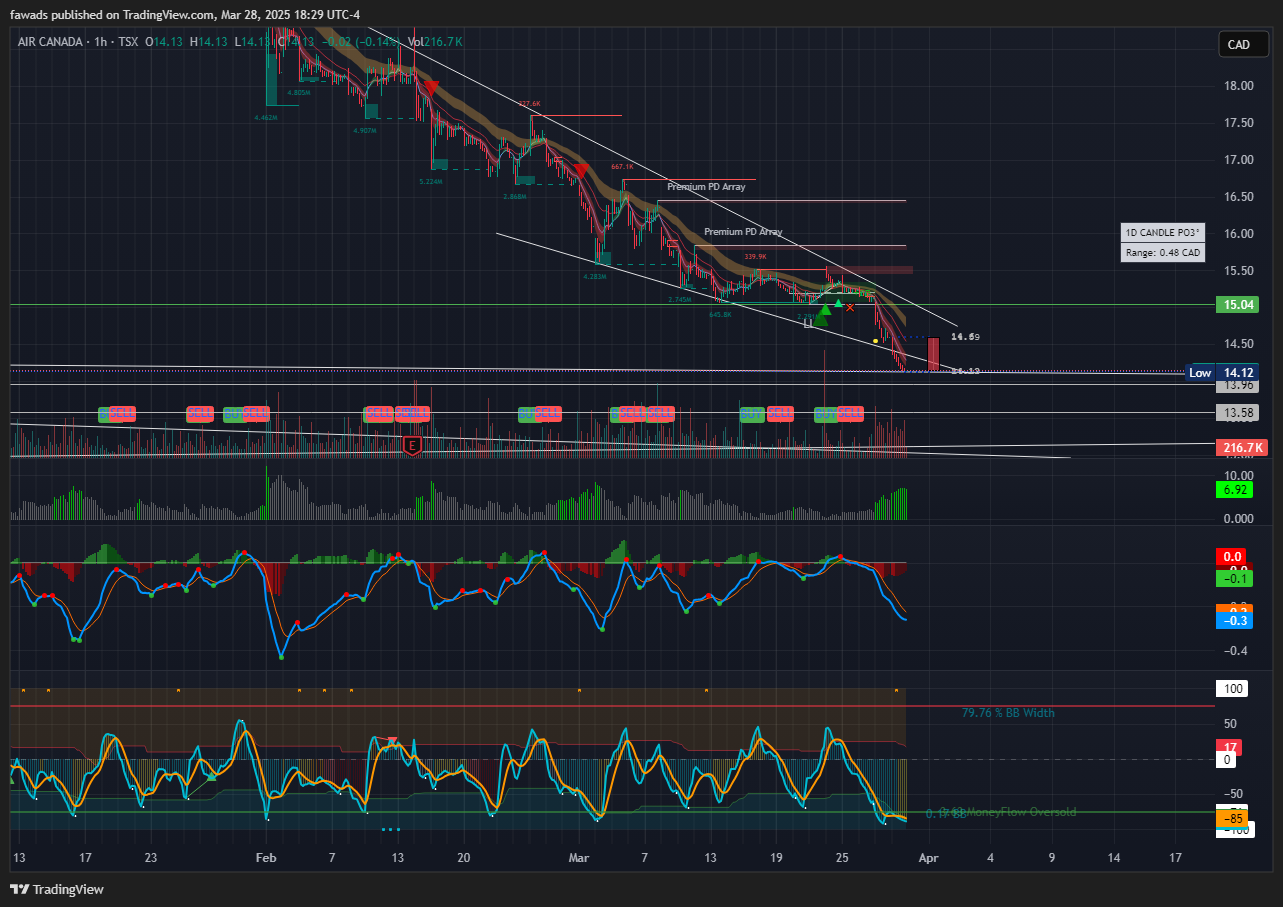This screenshot has width=1283, height=907.
Task: Click the red 17 indicator value label
Action: pyautogui.click(x=1229, y=747)
